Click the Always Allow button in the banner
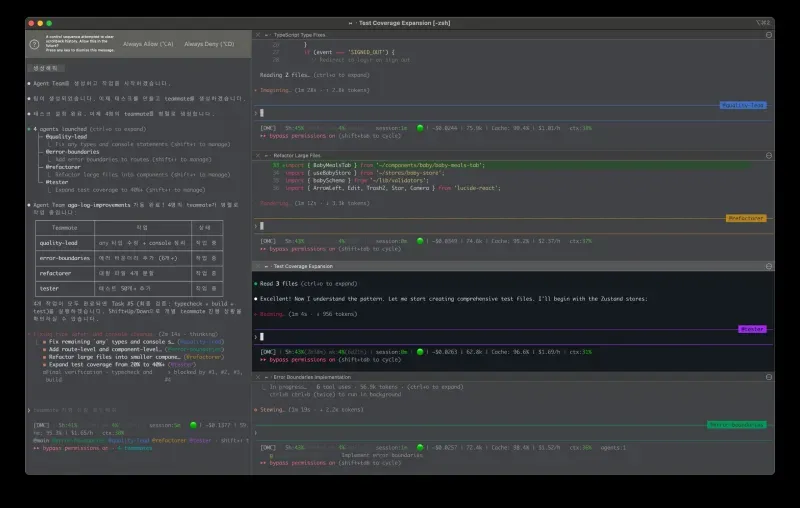This screenshot has width=800, height=508. 148,44
